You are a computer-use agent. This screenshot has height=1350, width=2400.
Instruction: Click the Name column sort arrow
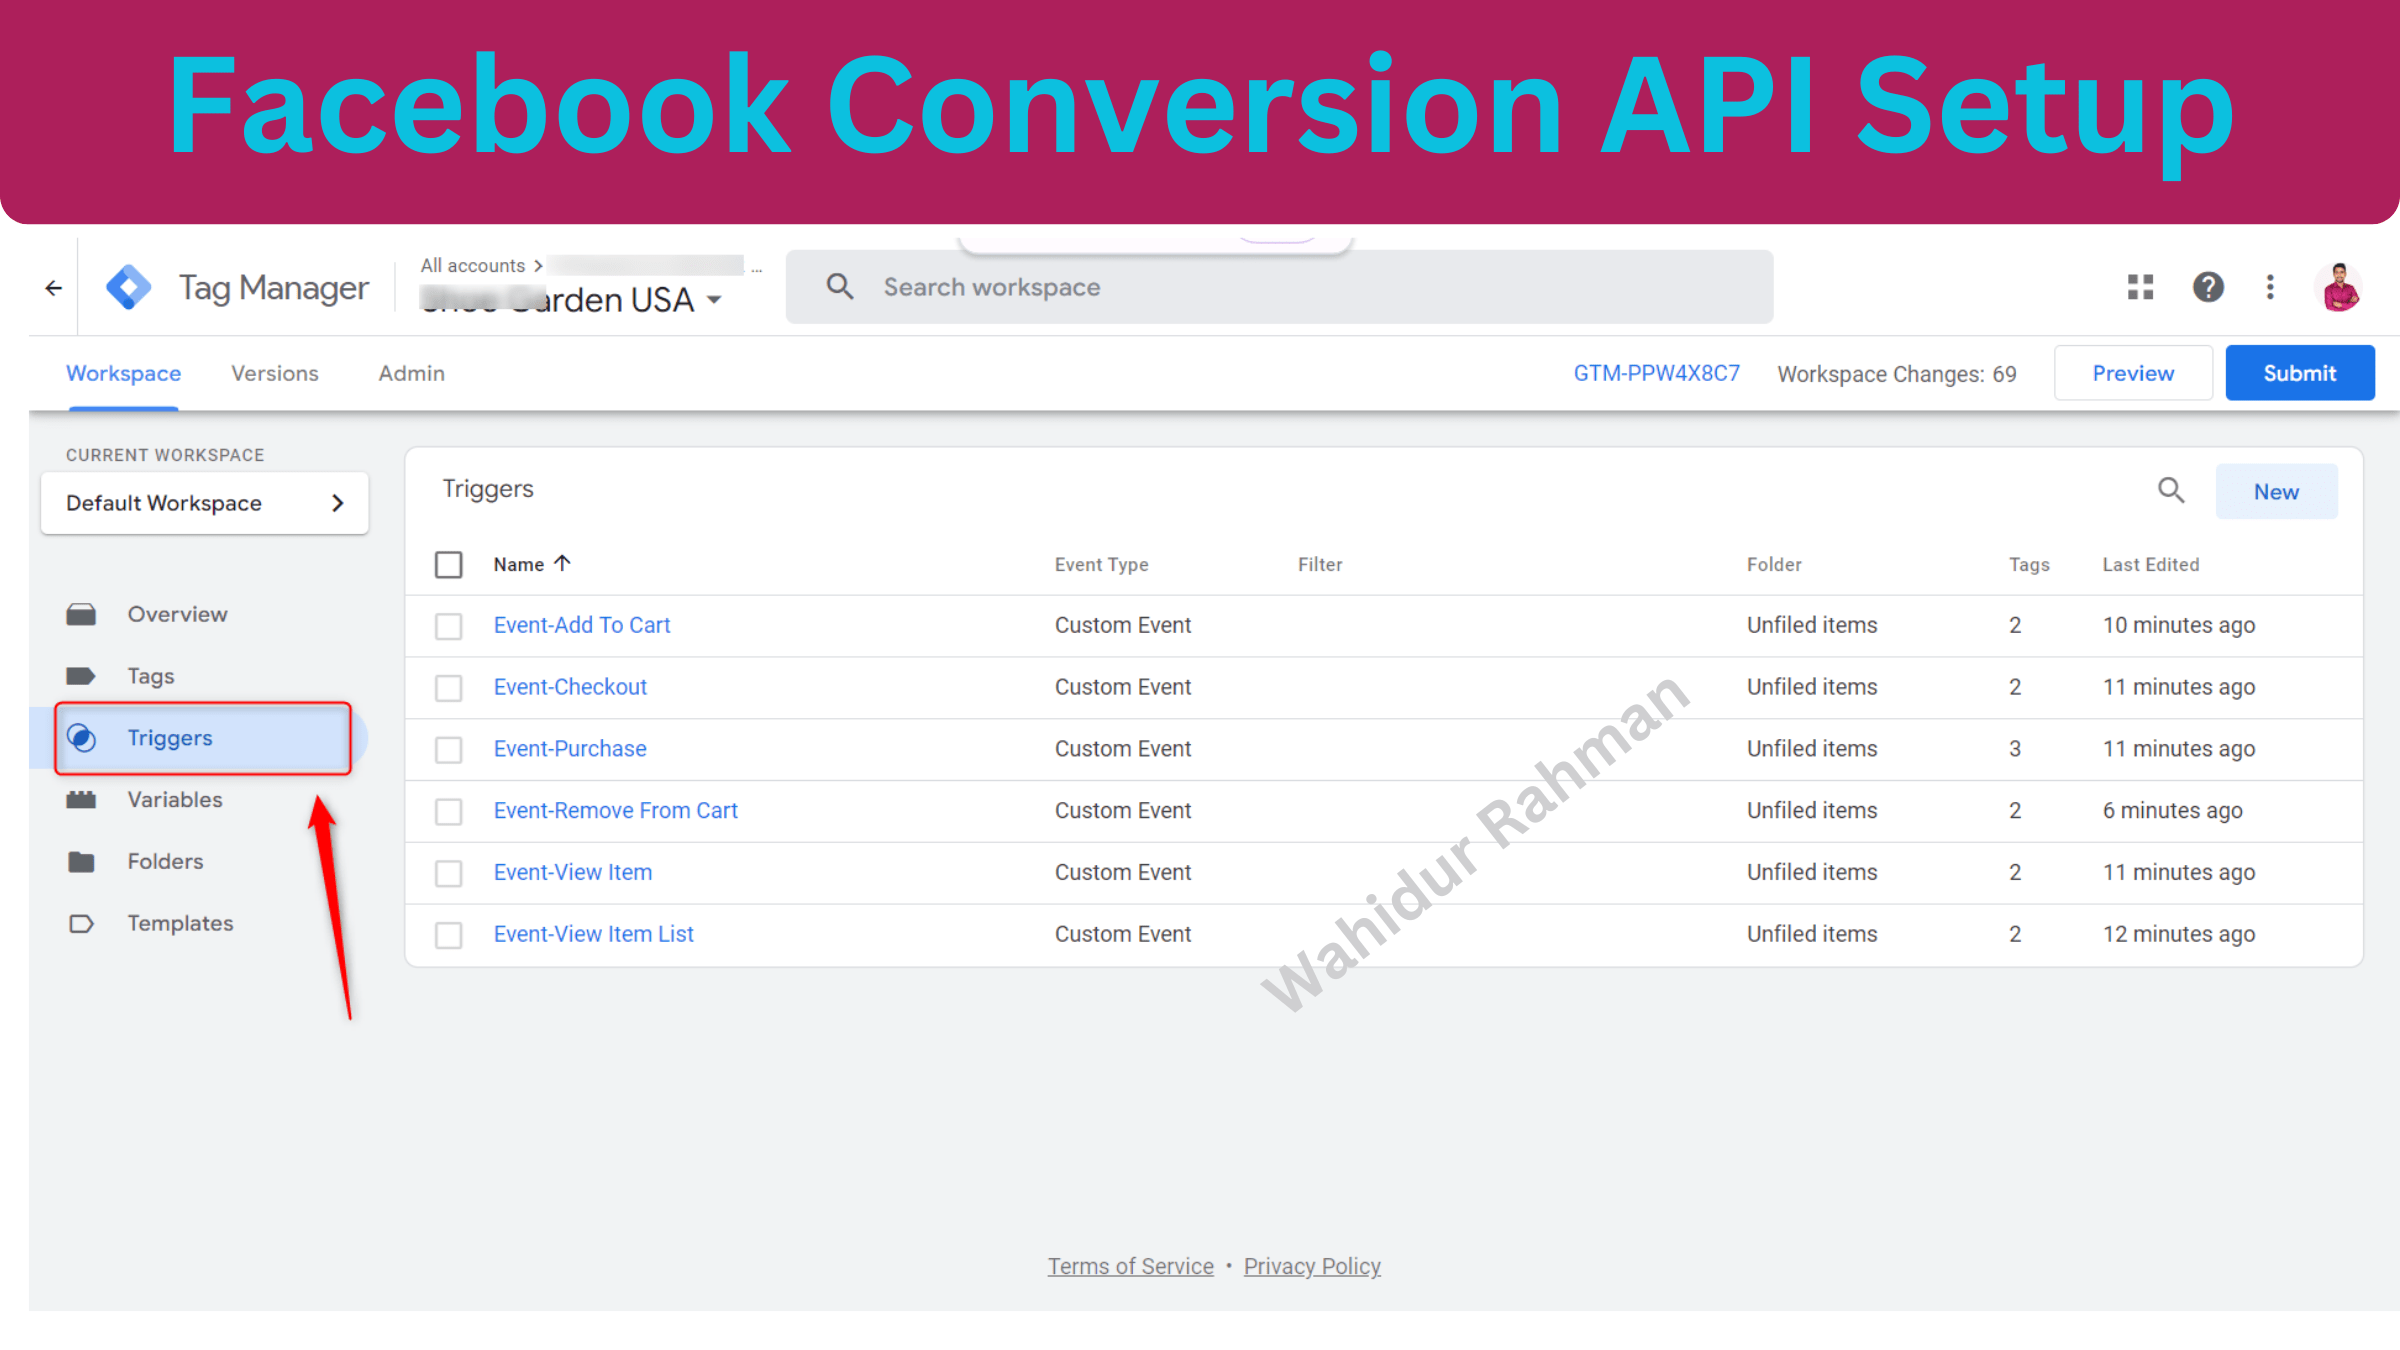tap(563, 563)
